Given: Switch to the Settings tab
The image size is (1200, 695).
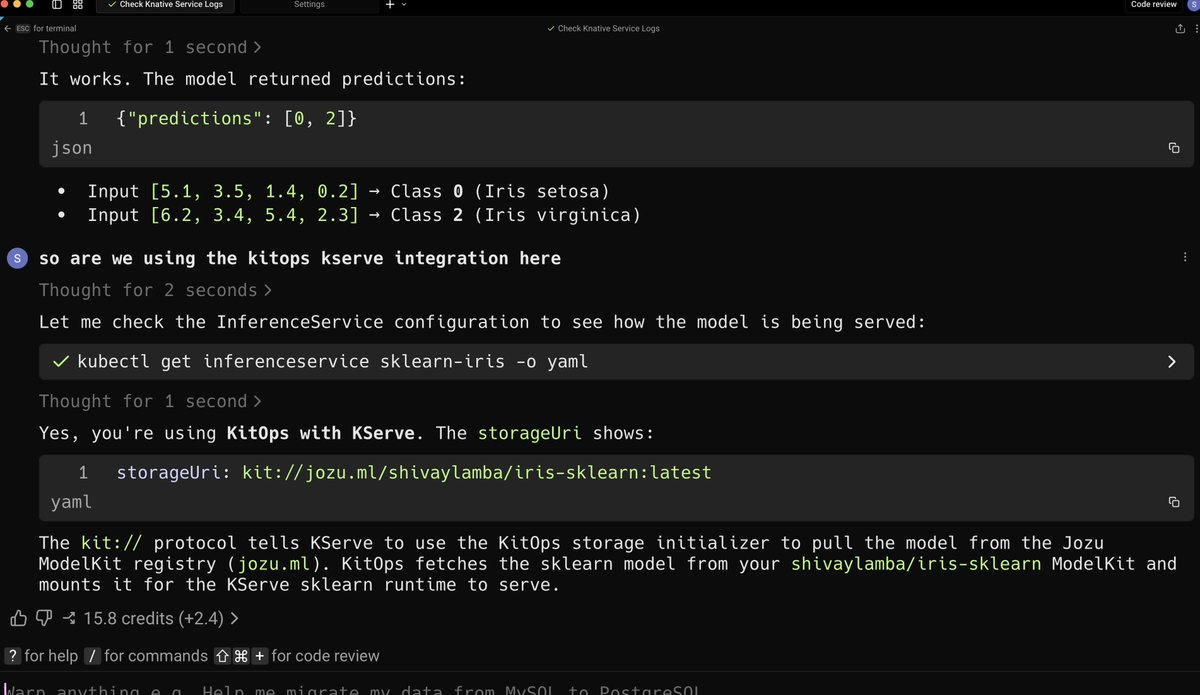Looking at the screenshot, I should [309, 5].
